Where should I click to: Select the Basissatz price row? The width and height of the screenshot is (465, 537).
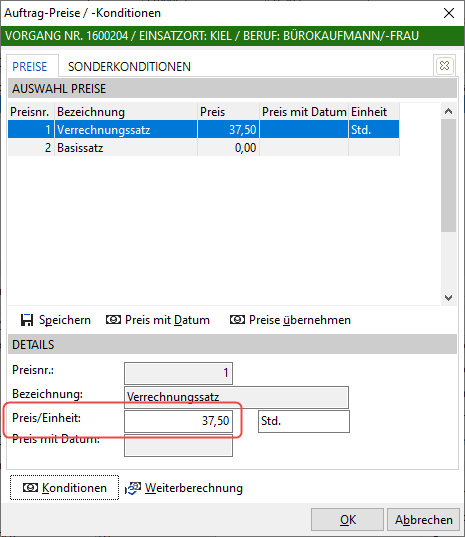(x=204, y=148)
